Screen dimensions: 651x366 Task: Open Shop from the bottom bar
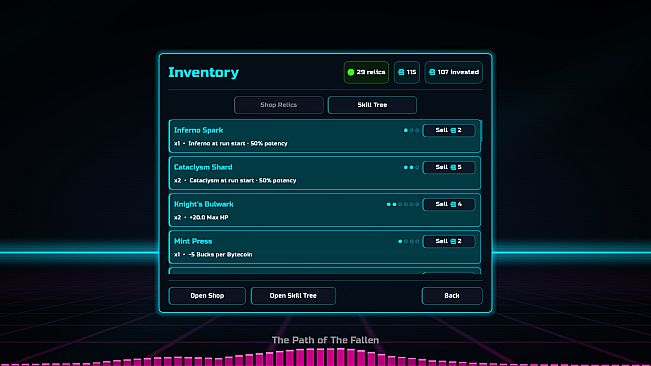207,296
